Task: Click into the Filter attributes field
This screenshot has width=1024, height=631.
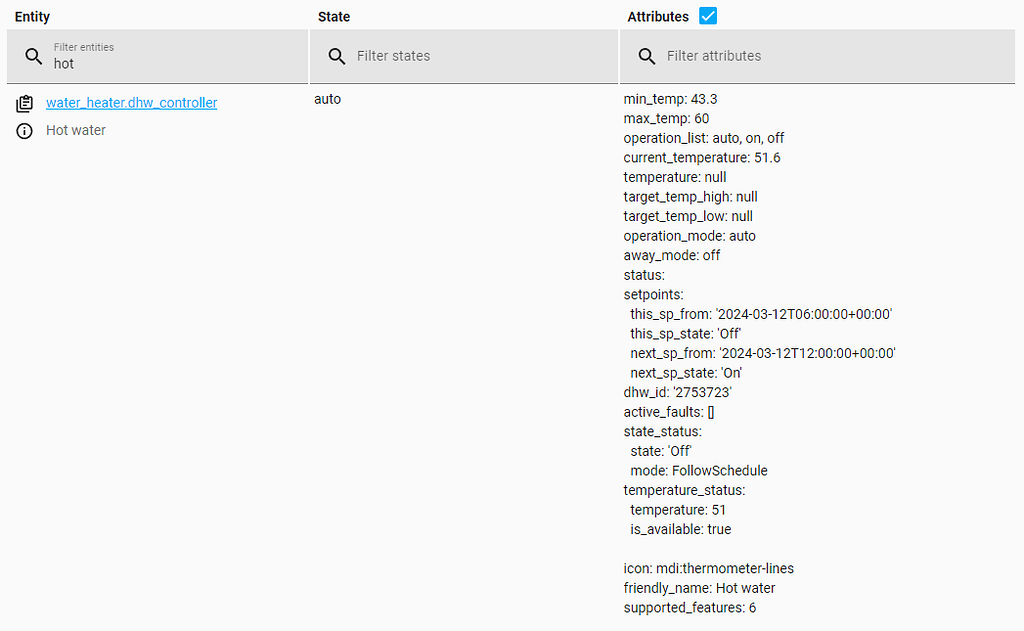Action: coord(830,56)
